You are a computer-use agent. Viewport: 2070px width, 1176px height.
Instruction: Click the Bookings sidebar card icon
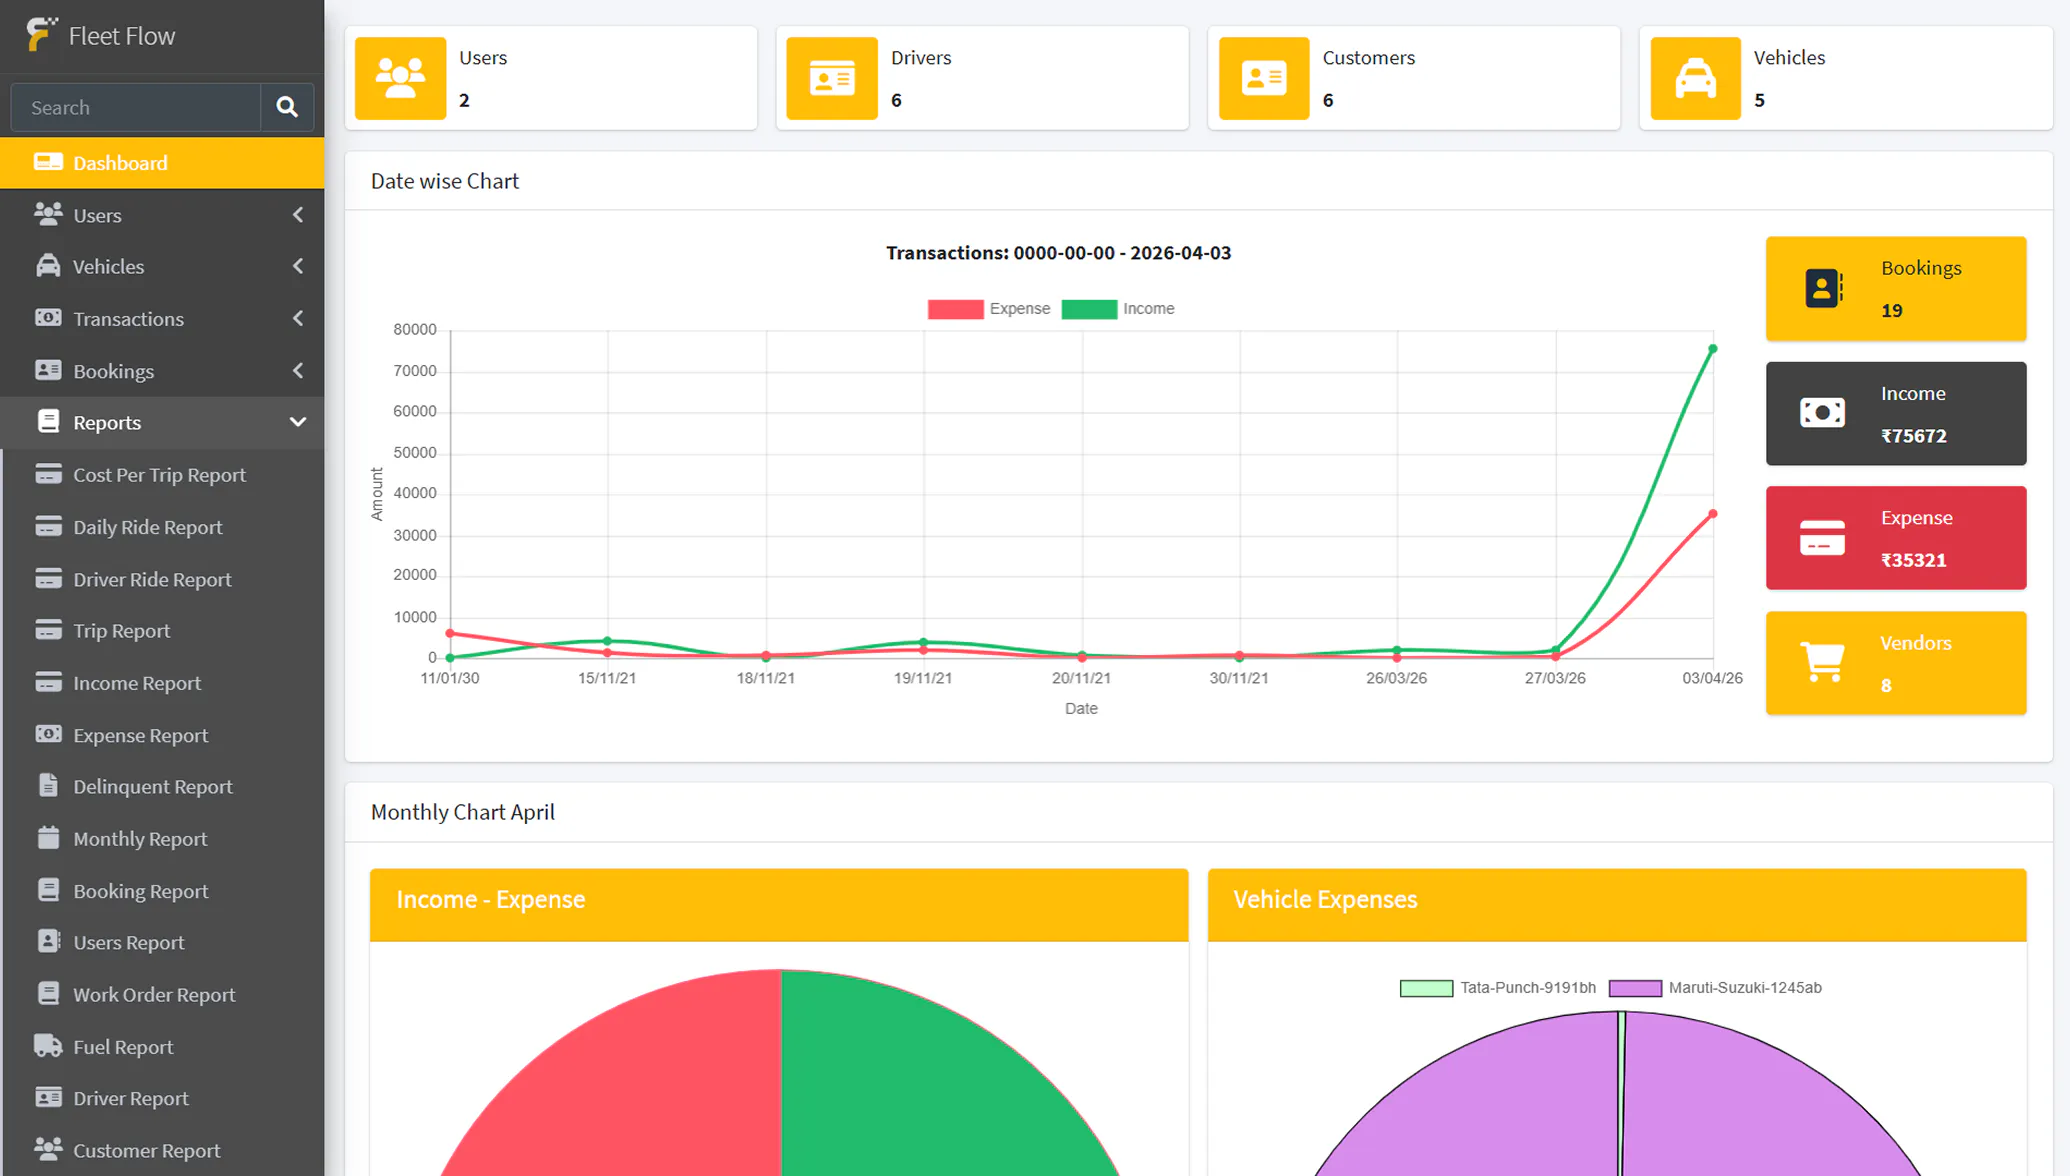(48, 370)
